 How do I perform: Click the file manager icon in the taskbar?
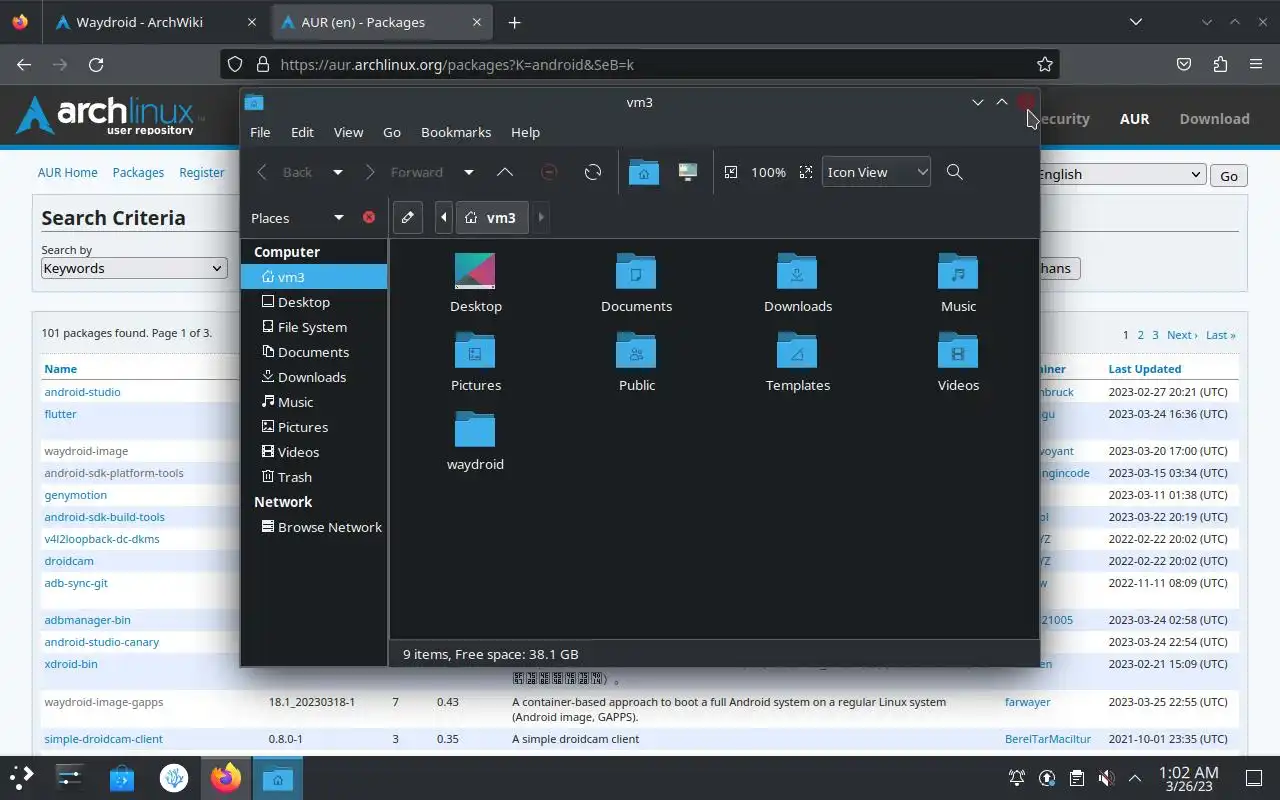pos(277,778)
